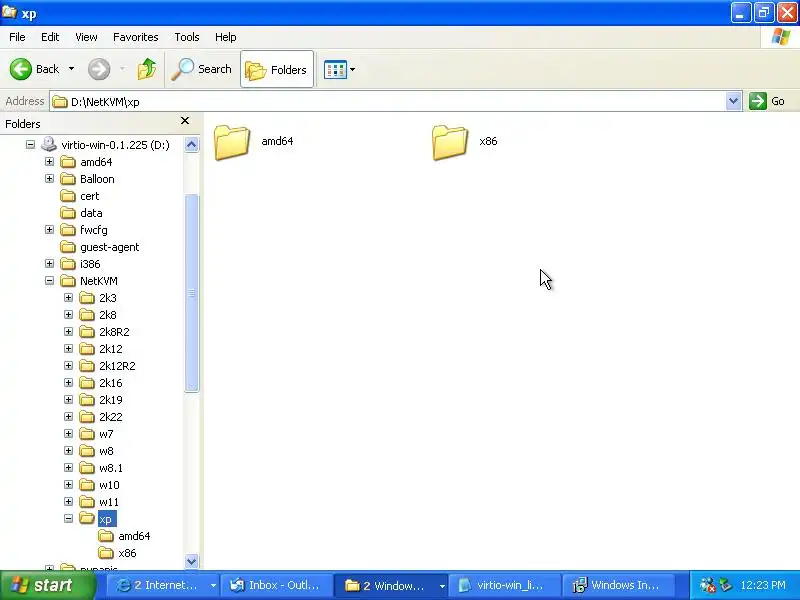800x600 pixels.
Task: Expand the 2k3 tree node
Action: [68, 297]
